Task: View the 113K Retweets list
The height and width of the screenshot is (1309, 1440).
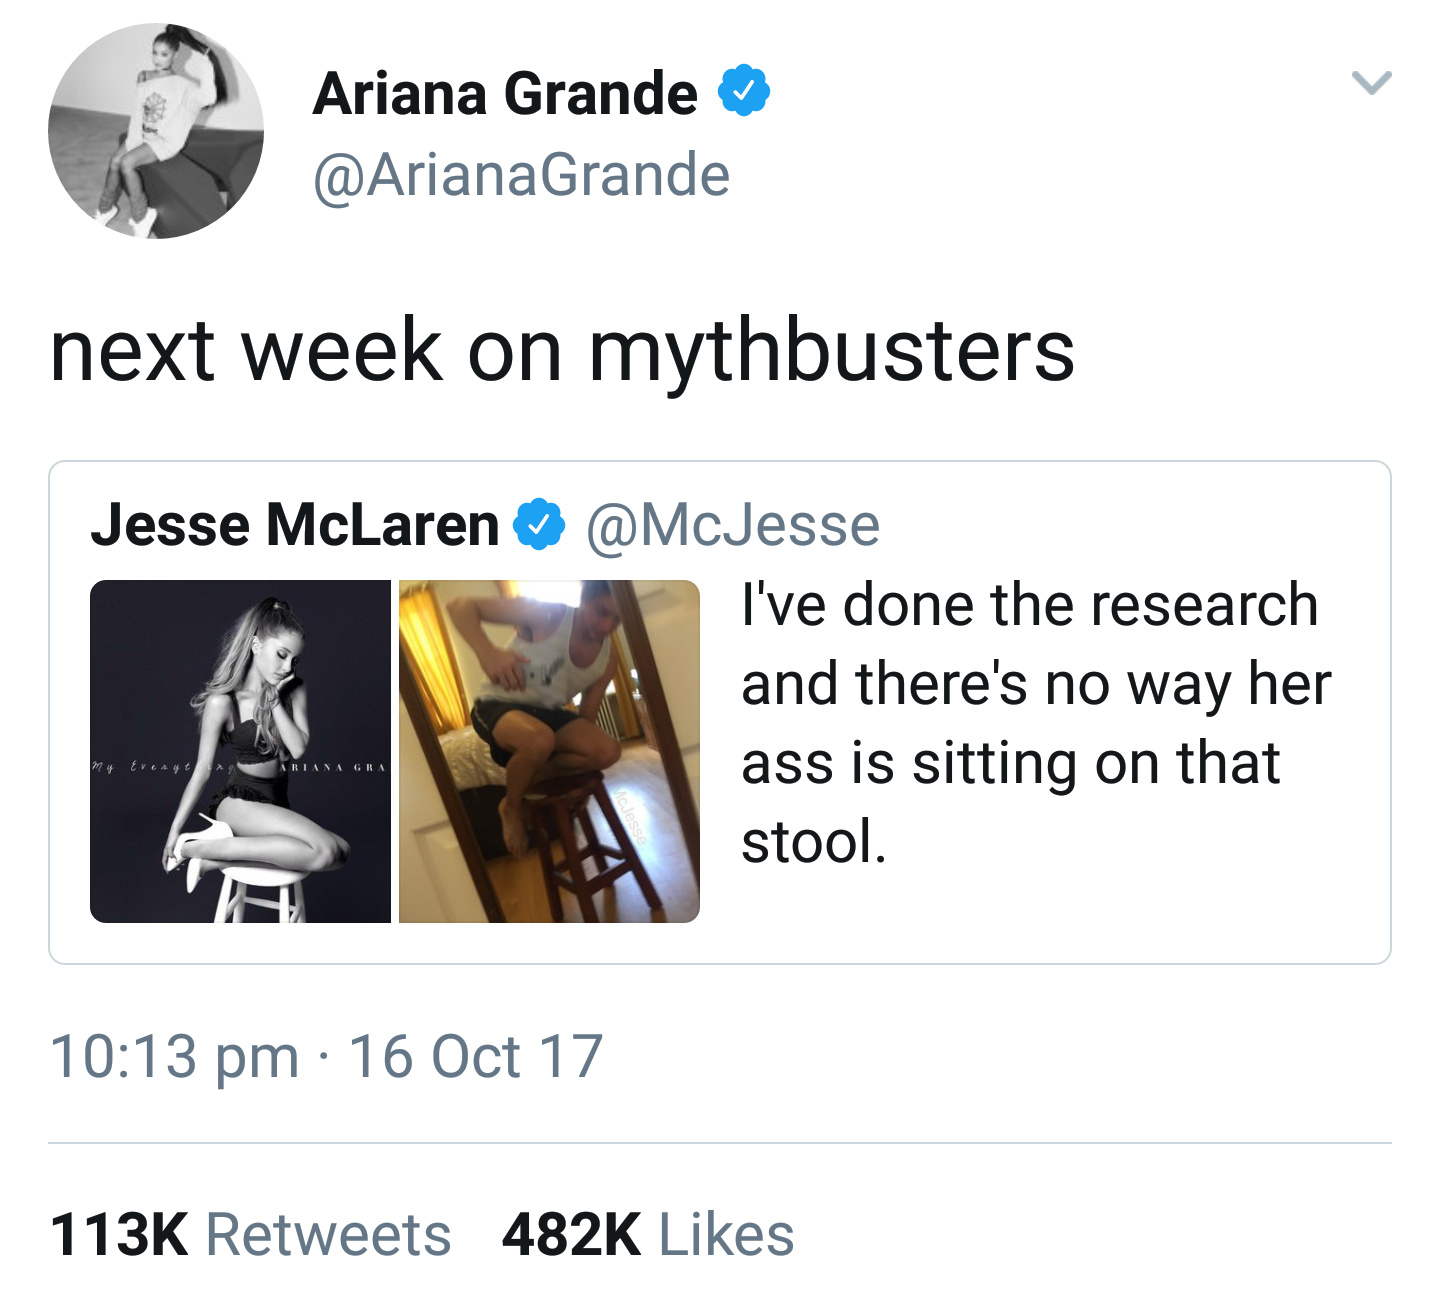Action: pos(250,1234)
